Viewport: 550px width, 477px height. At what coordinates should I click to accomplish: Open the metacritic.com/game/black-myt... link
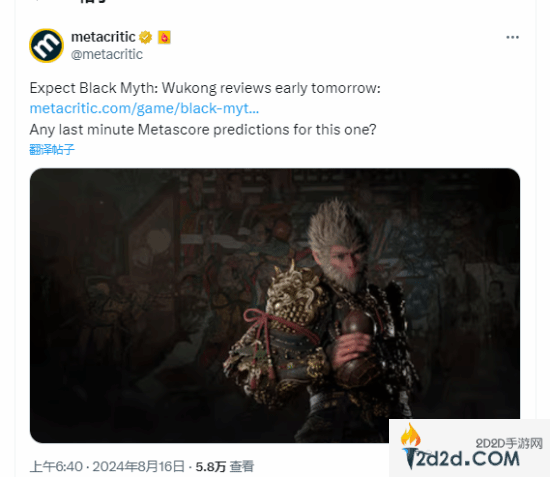coord(144,108)
